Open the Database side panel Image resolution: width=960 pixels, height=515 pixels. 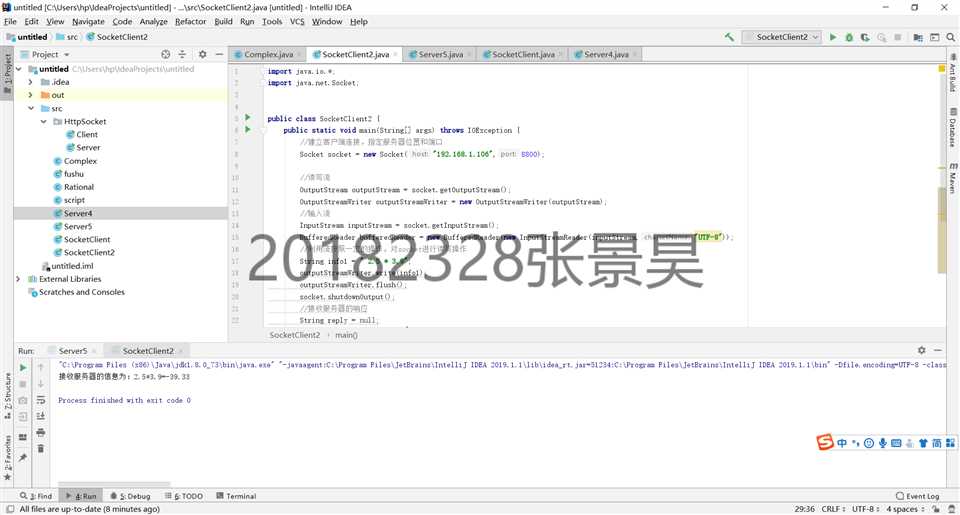(x=953, y=127)
